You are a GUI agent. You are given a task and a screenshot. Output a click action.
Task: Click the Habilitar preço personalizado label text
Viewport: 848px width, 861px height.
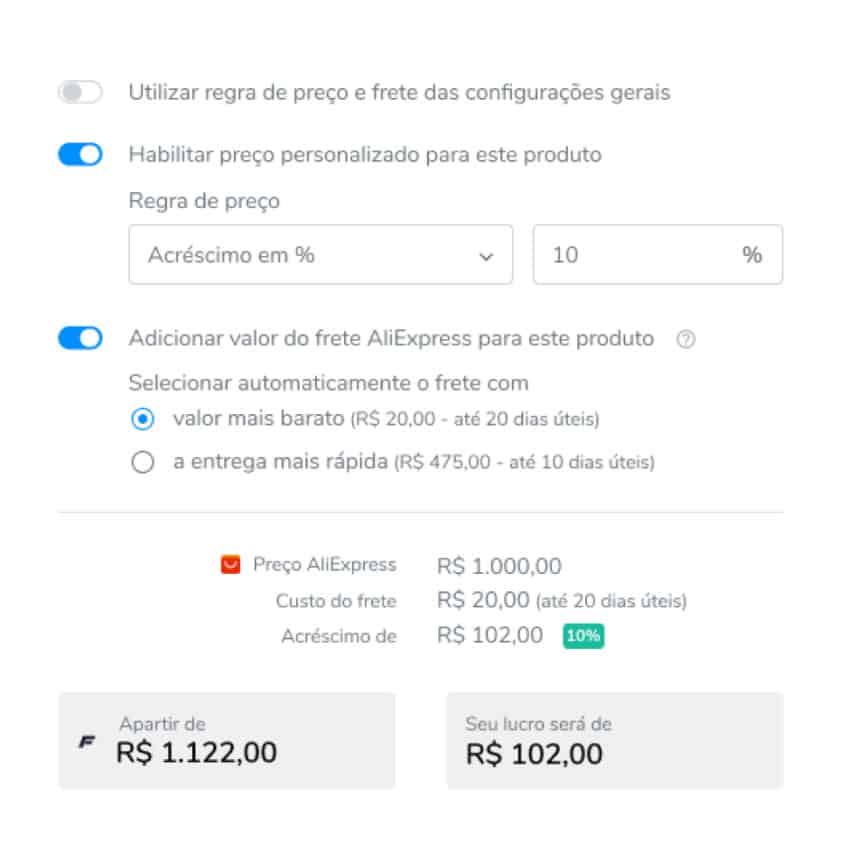point(365,155)
